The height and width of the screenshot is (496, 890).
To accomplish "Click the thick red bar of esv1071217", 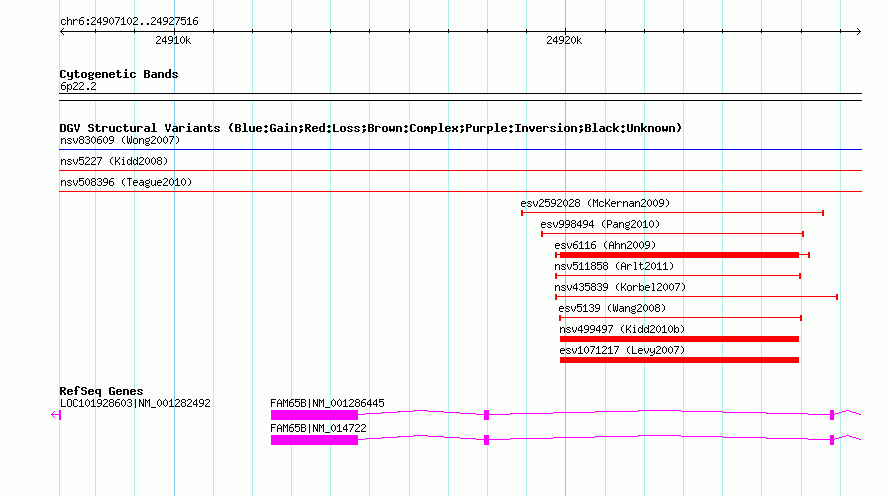I will click(679, 360).
